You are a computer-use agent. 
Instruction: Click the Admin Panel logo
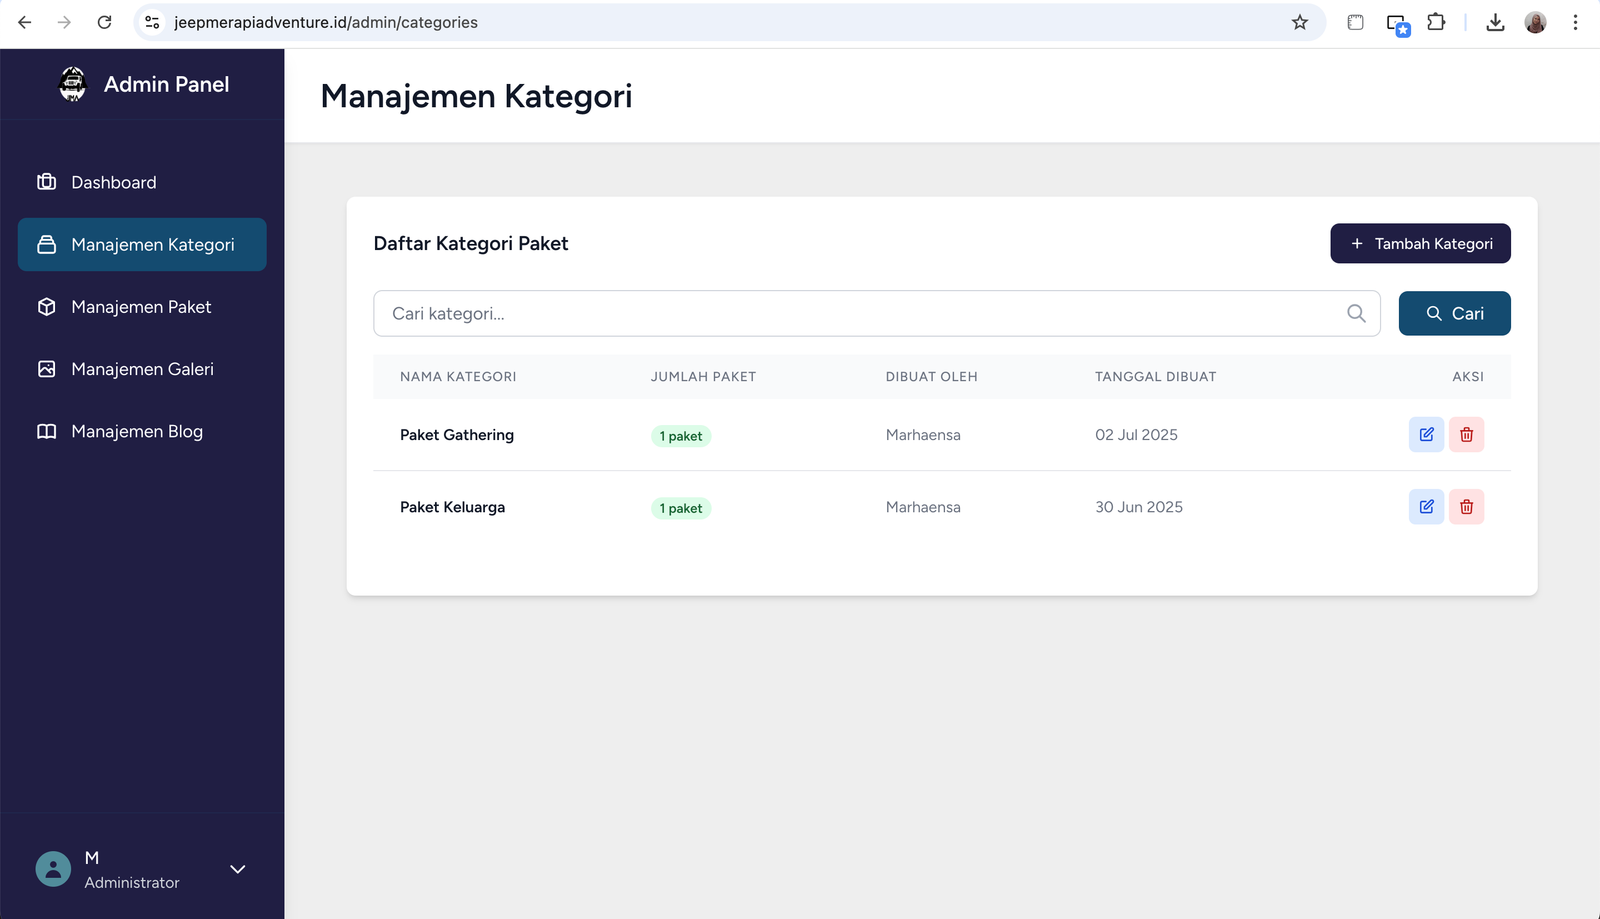73,85
